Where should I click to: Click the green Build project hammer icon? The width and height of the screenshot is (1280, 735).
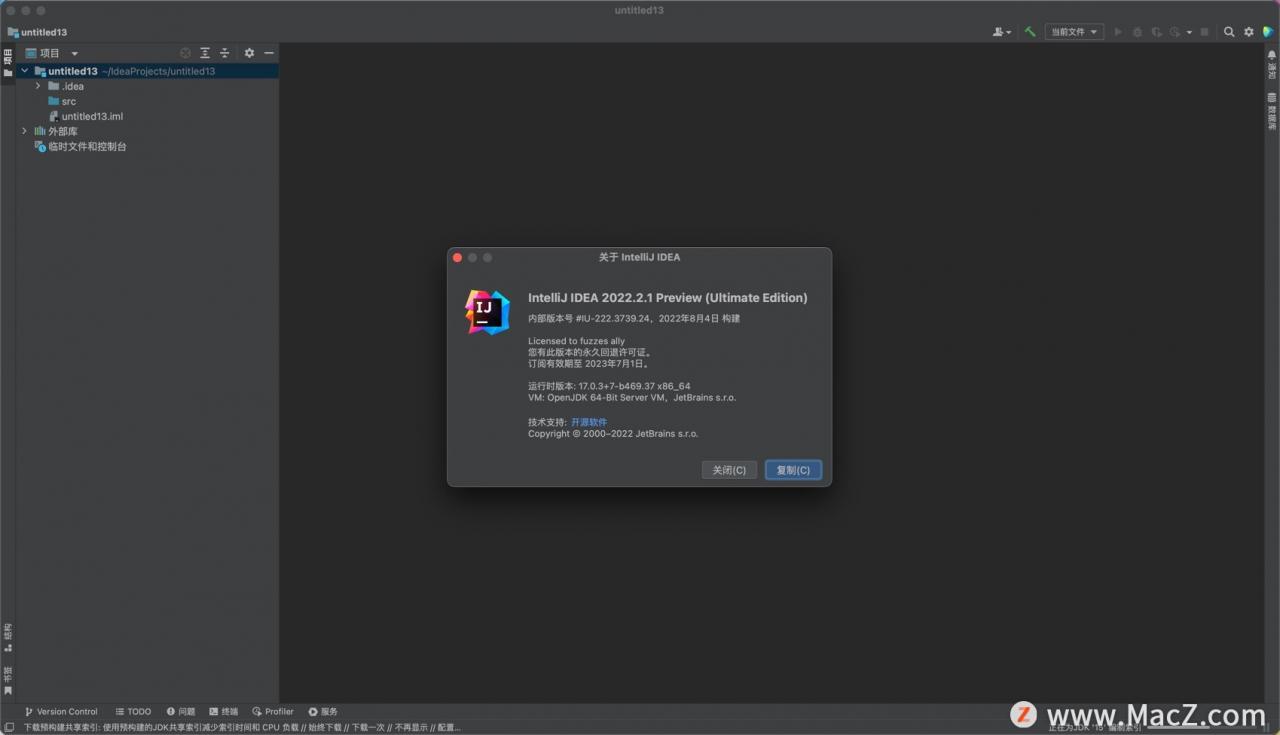pos(1029,32)
